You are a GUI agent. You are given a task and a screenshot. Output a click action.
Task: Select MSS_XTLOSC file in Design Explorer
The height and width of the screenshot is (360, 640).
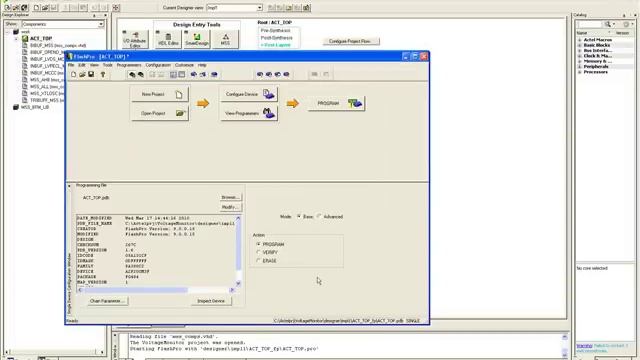coord(47,93)
